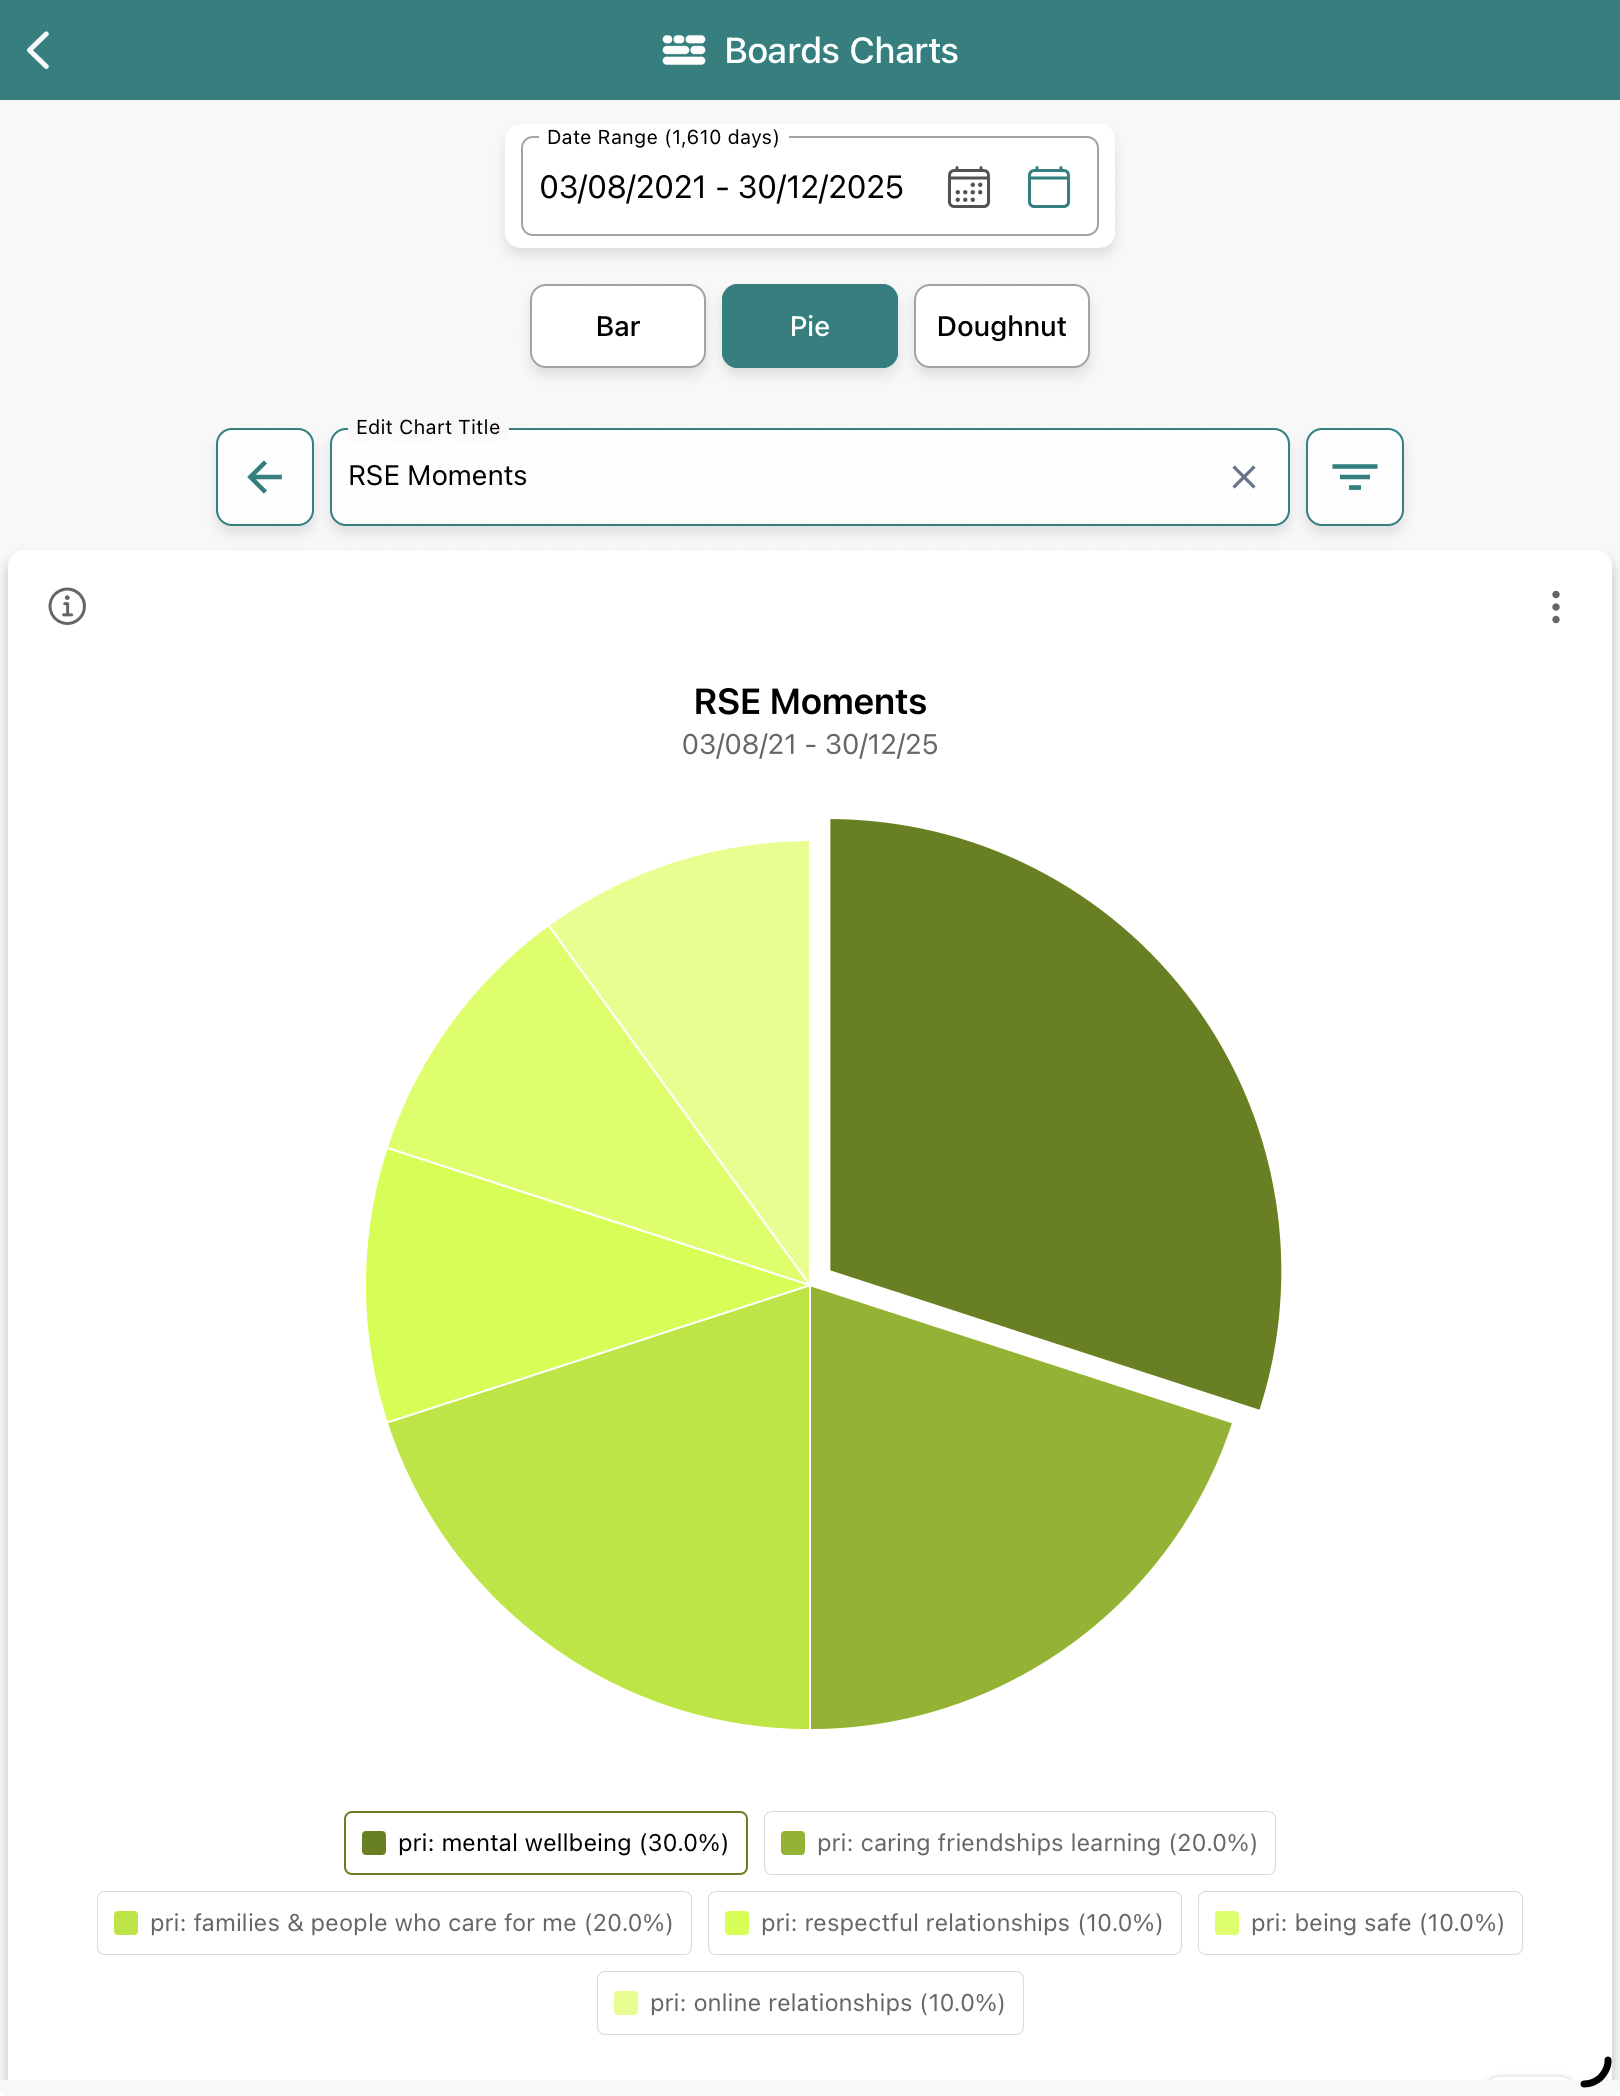
Task: Click the info icon on the chart card
Action: [x=66, y=606]
